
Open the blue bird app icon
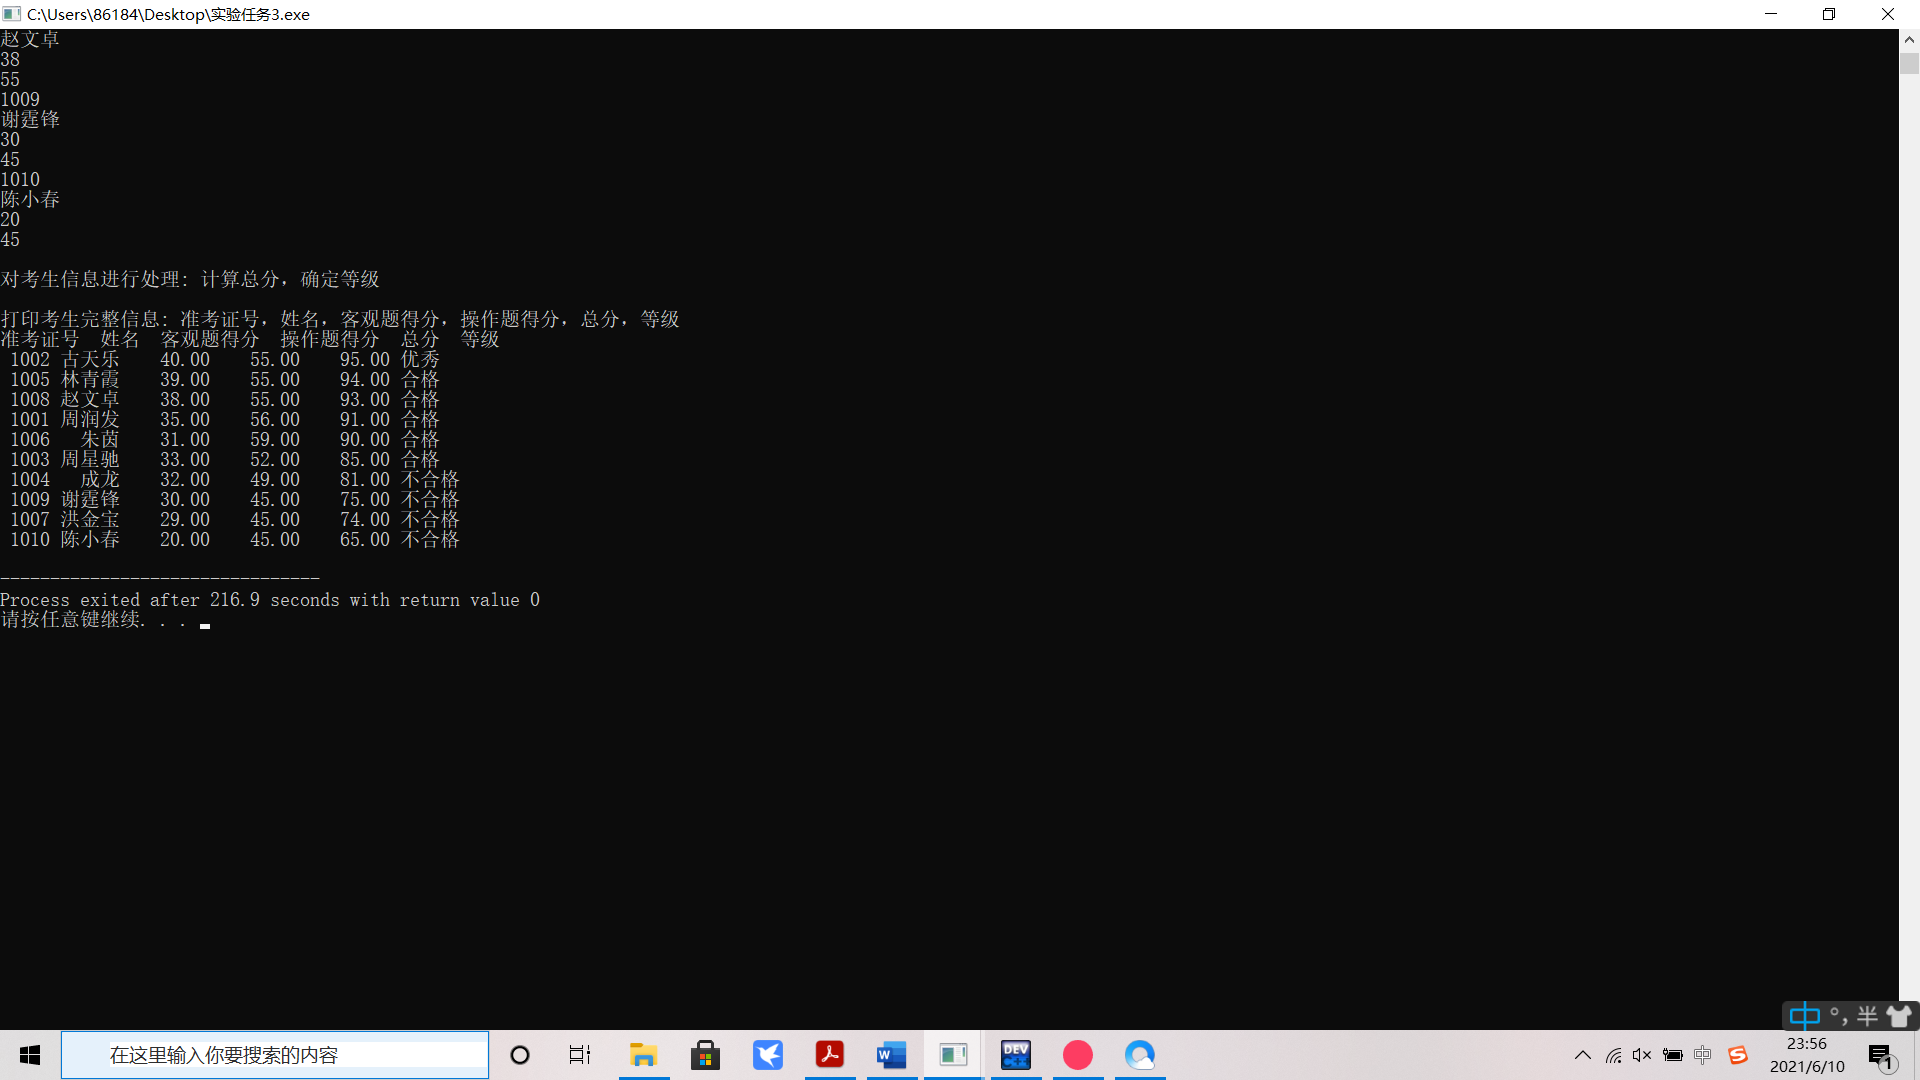pyautogui.click(x=767, y=1055)
